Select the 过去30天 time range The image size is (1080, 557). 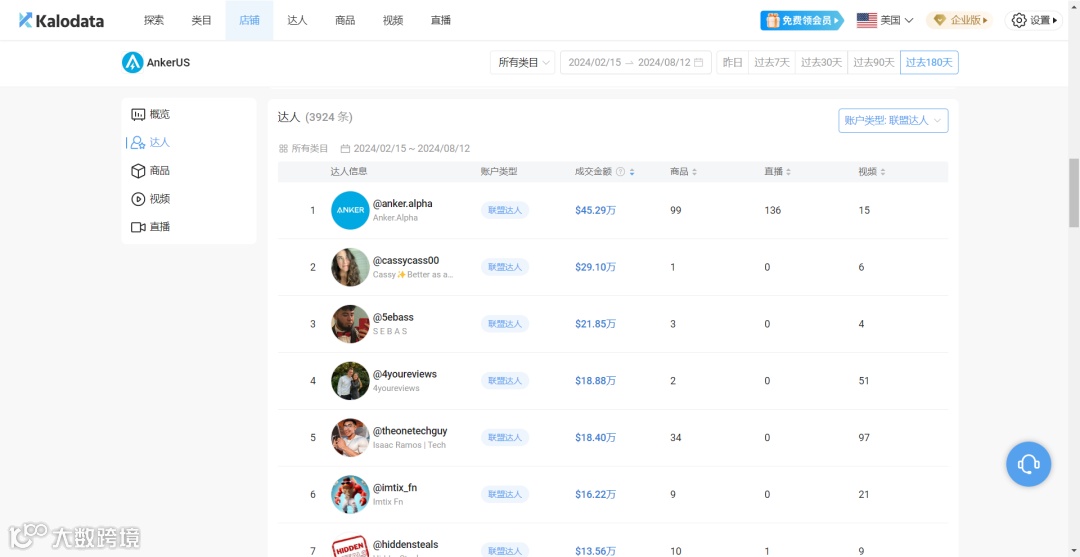821,63
